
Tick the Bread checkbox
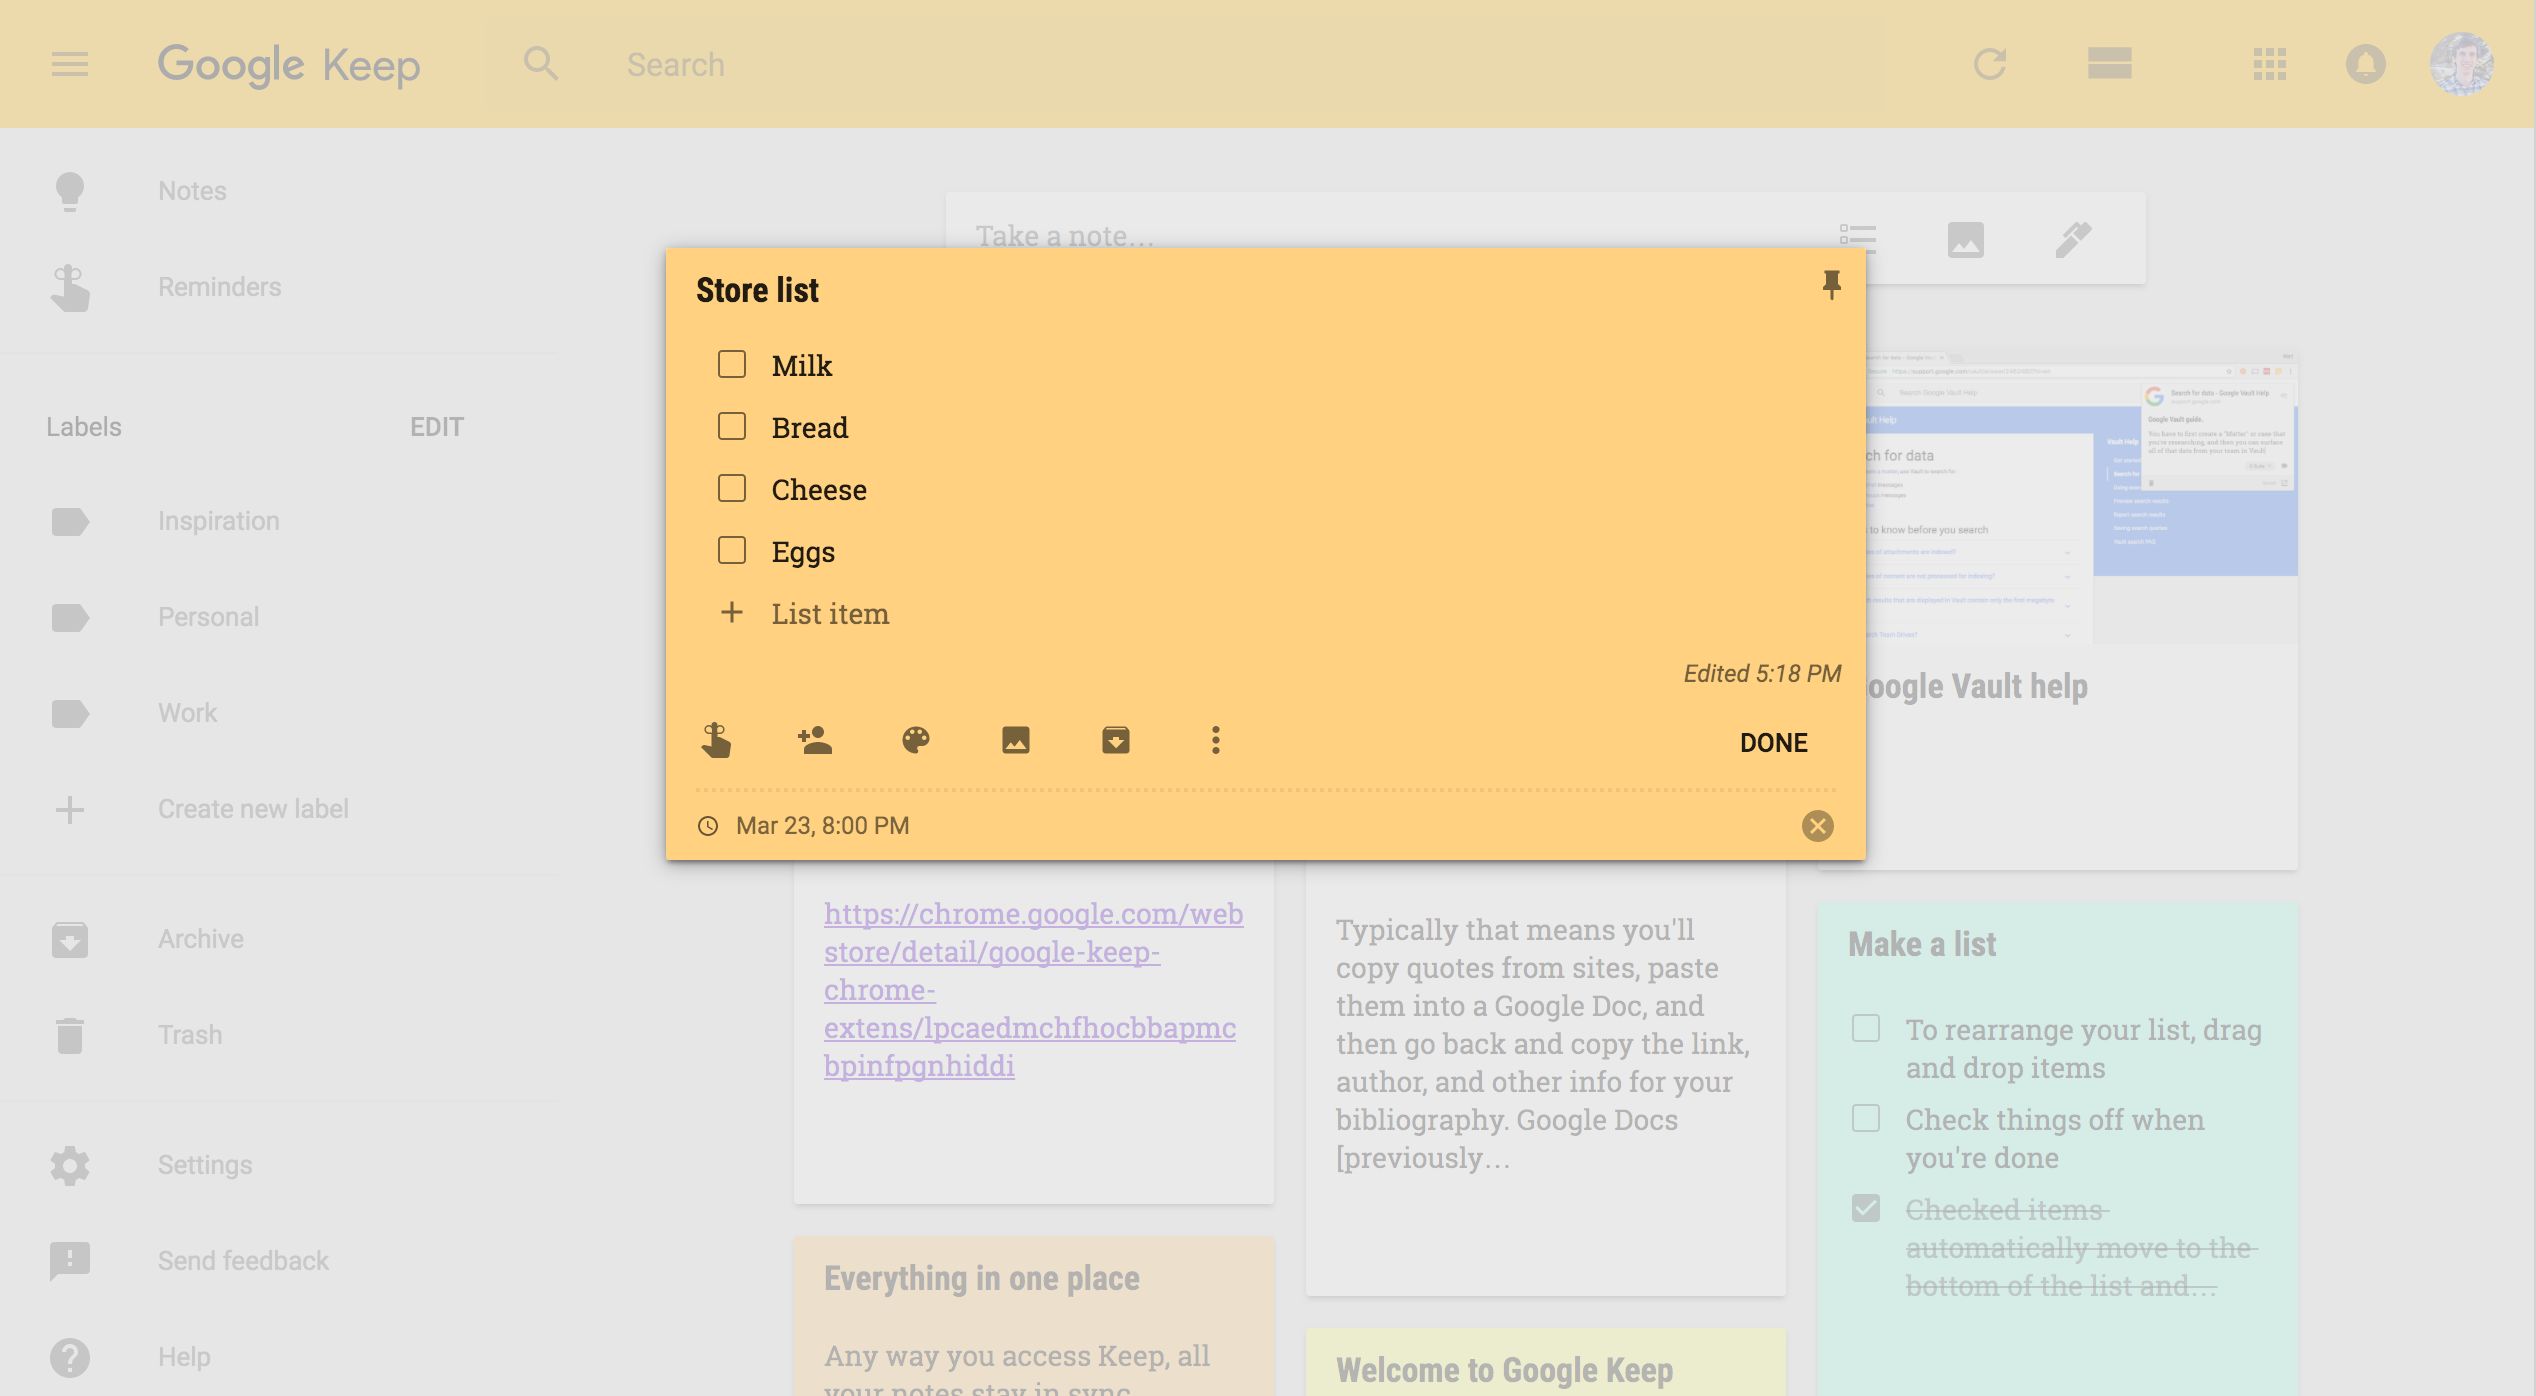tap(732, 427)
